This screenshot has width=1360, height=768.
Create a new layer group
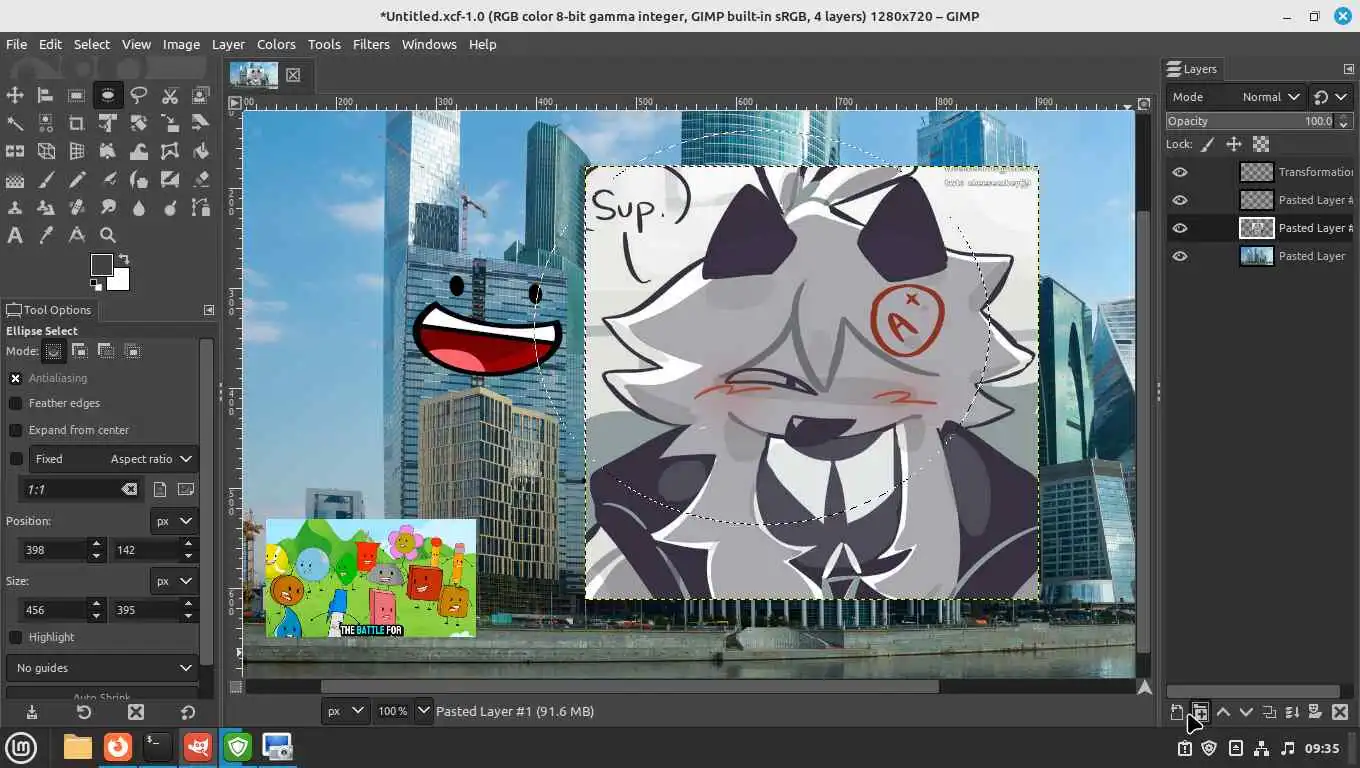(x=1200, y=712)
